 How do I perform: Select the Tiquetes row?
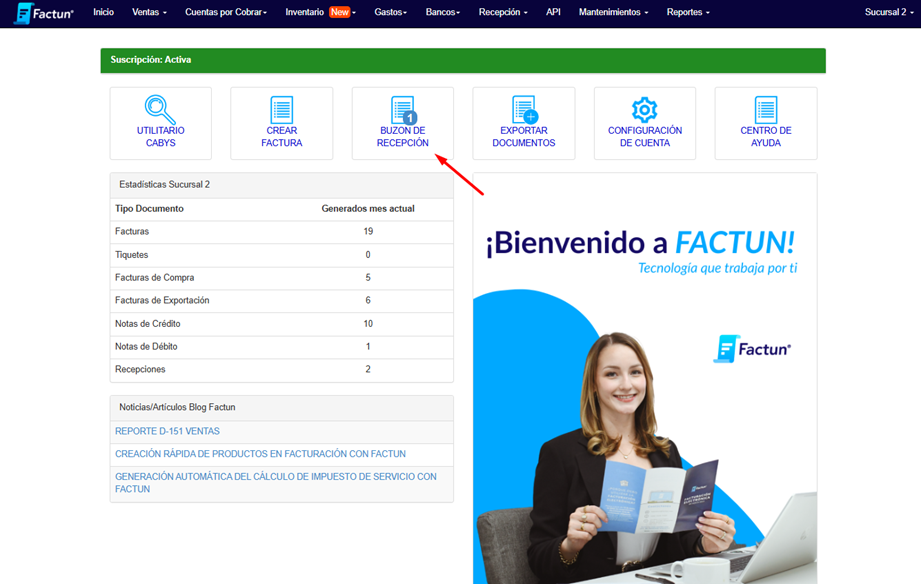[281, 255]
